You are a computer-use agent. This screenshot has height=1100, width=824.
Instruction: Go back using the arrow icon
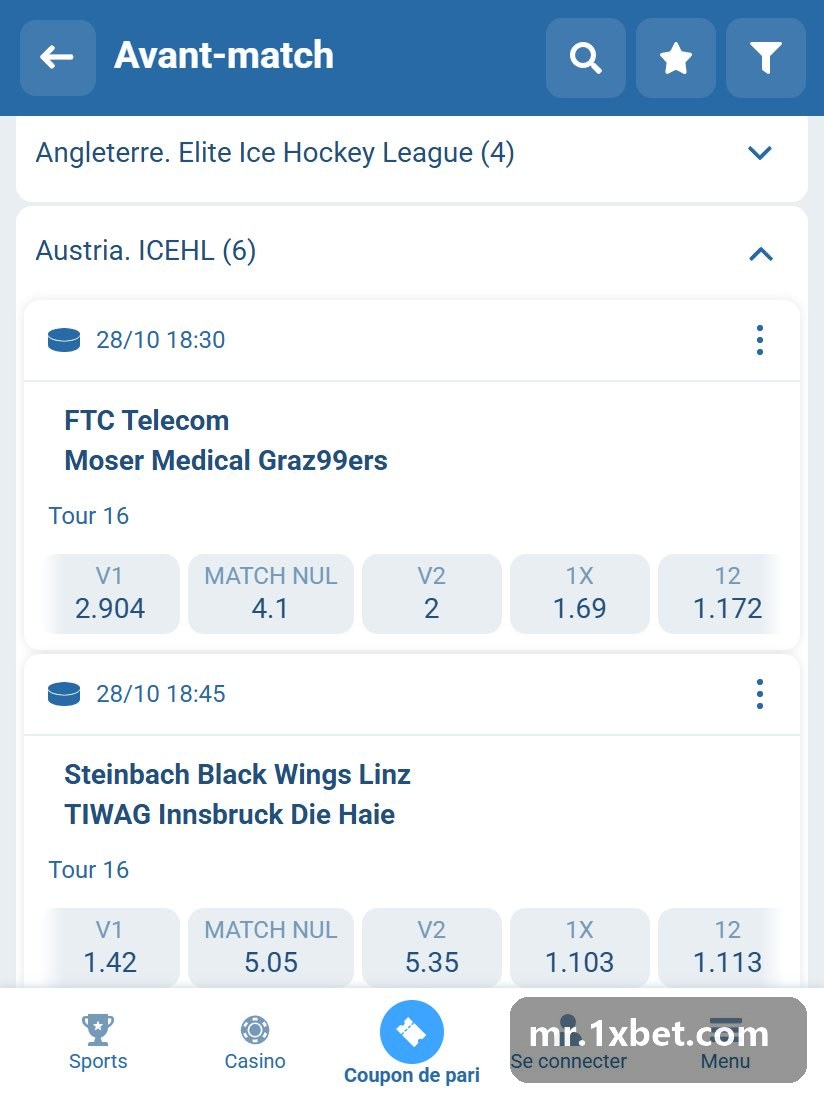[x=58, y=57]
